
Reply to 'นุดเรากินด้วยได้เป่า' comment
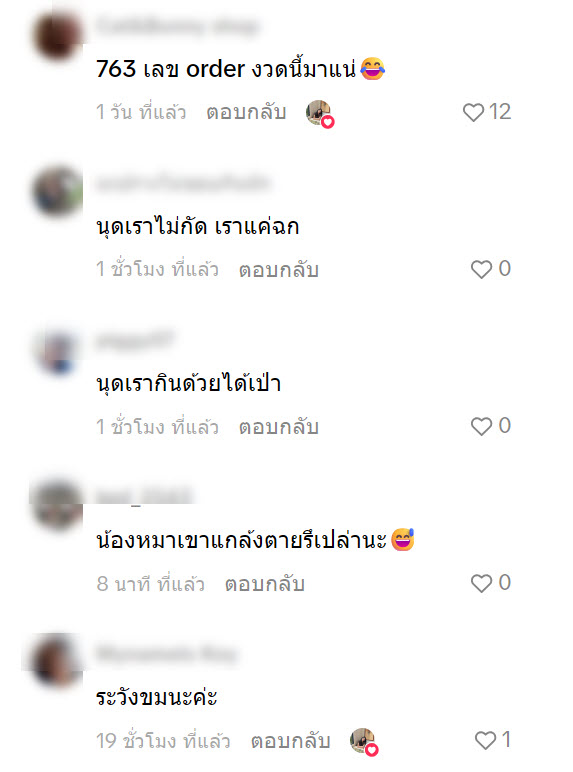click(279, 426)
